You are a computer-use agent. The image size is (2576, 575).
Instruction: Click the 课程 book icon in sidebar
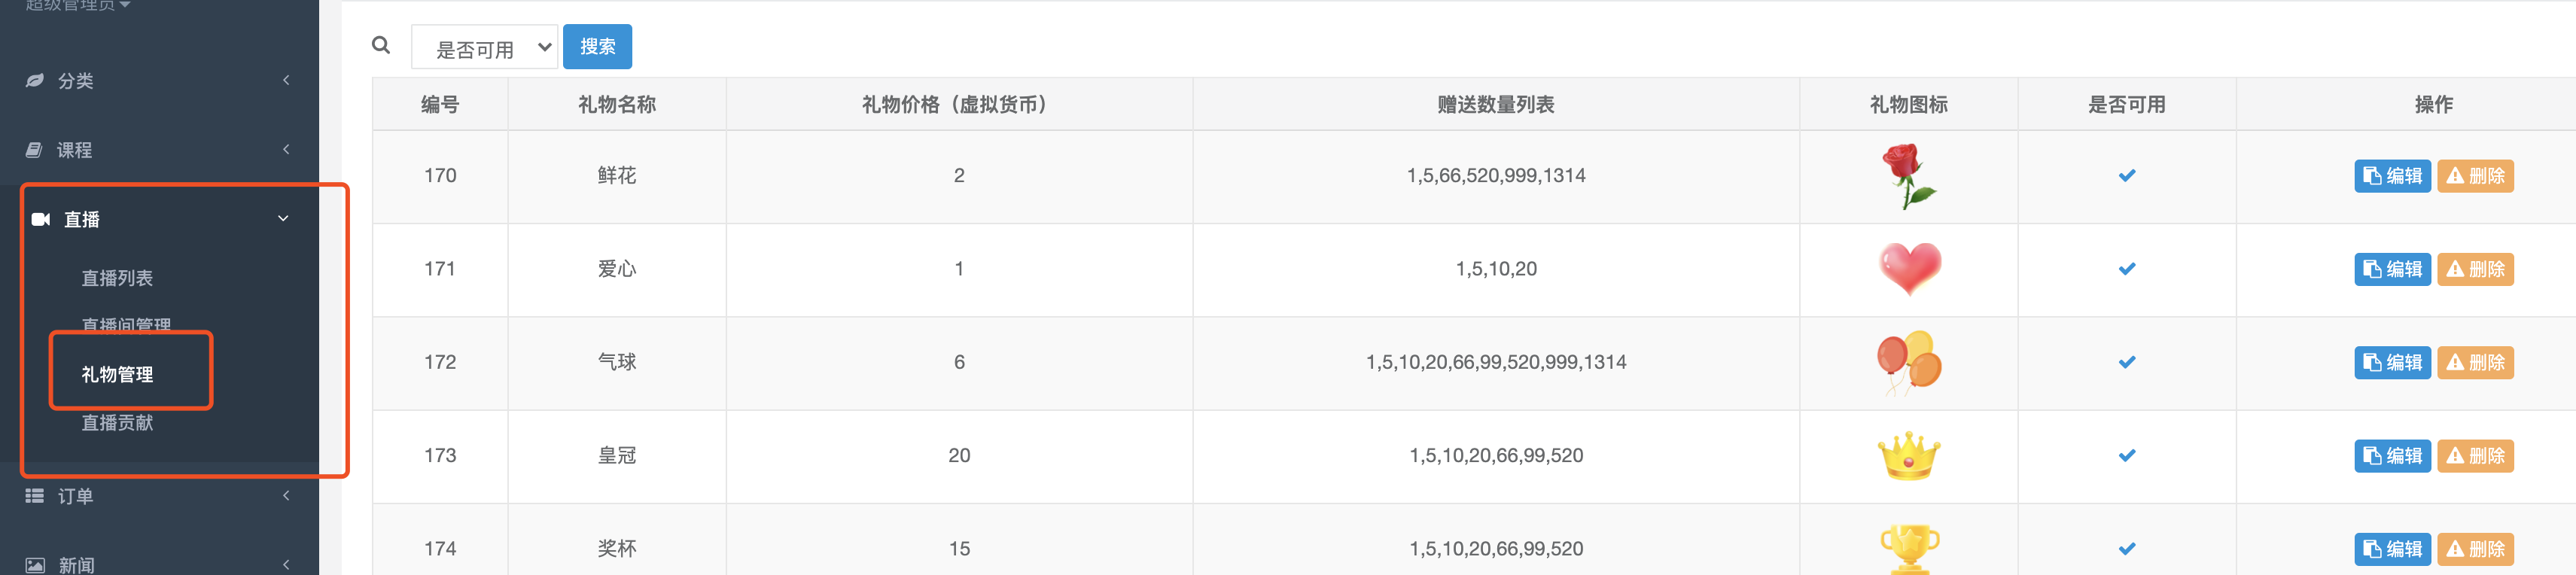[x=35, y=150]
